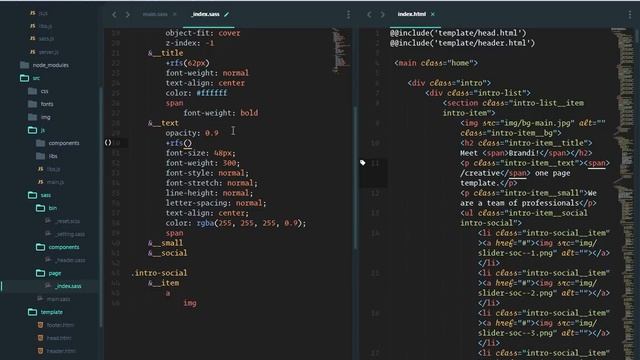The width and height of the screenshot is (640, 360).
Task: Click '.intro-social' selector line
Action: 159,273
